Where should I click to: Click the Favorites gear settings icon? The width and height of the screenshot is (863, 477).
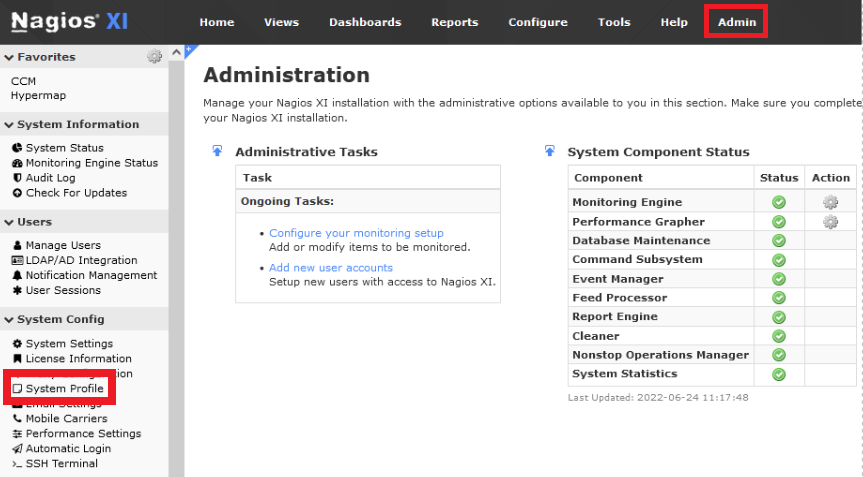click(154, 57)
